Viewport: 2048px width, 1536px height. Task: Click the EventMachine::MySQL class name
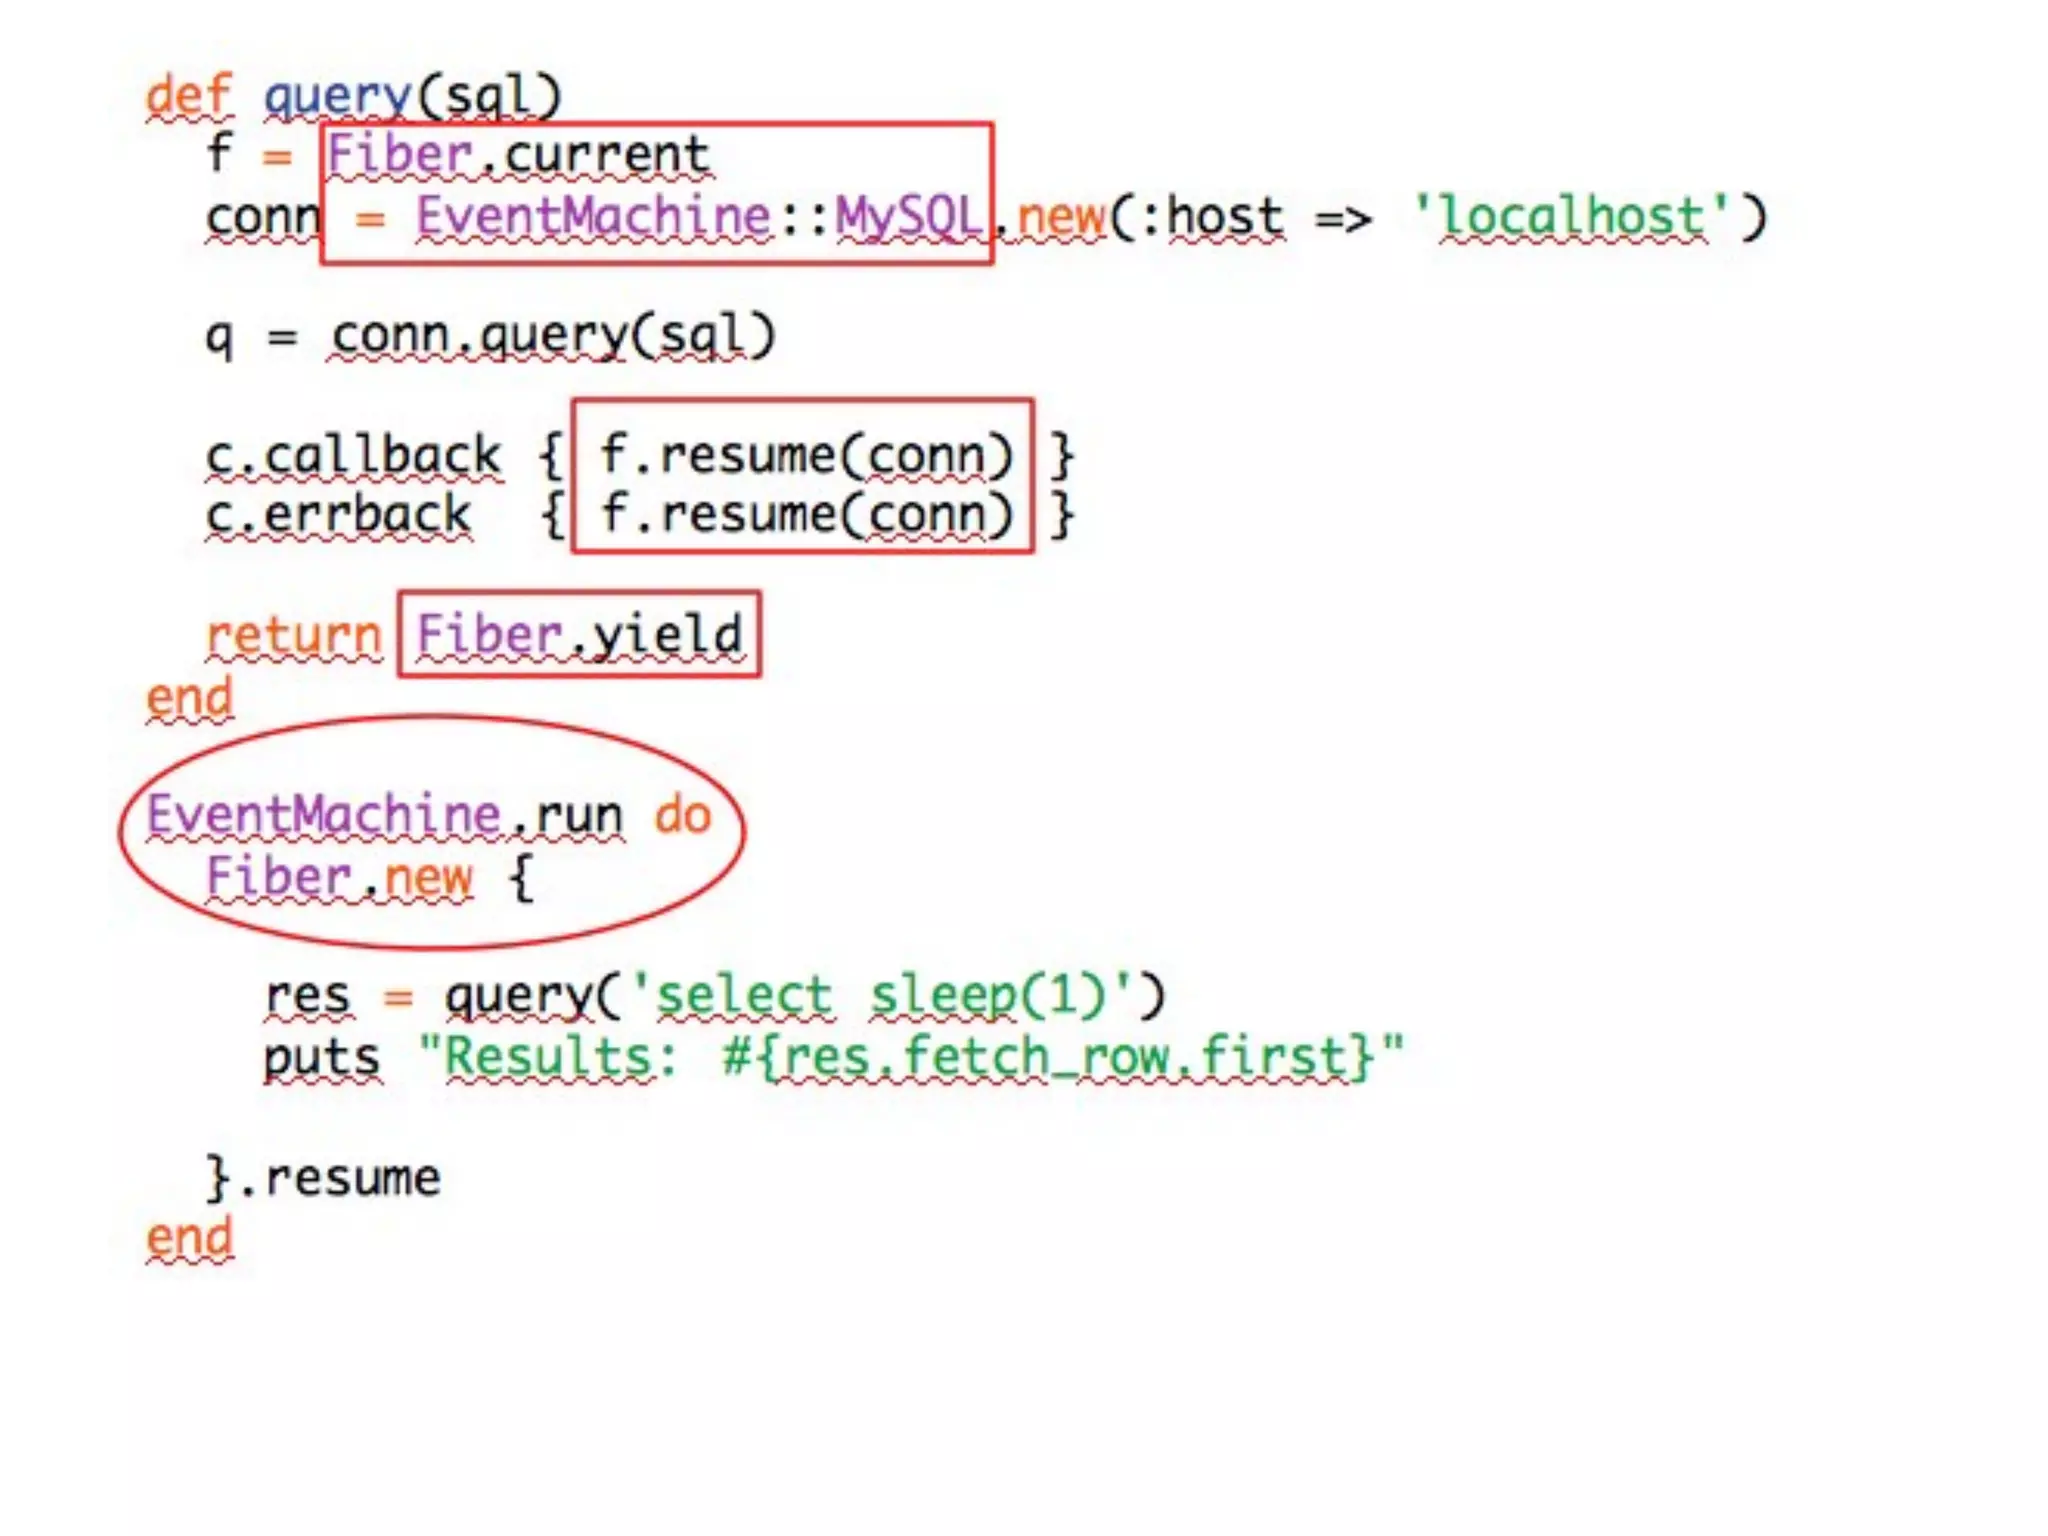point(698,217)
